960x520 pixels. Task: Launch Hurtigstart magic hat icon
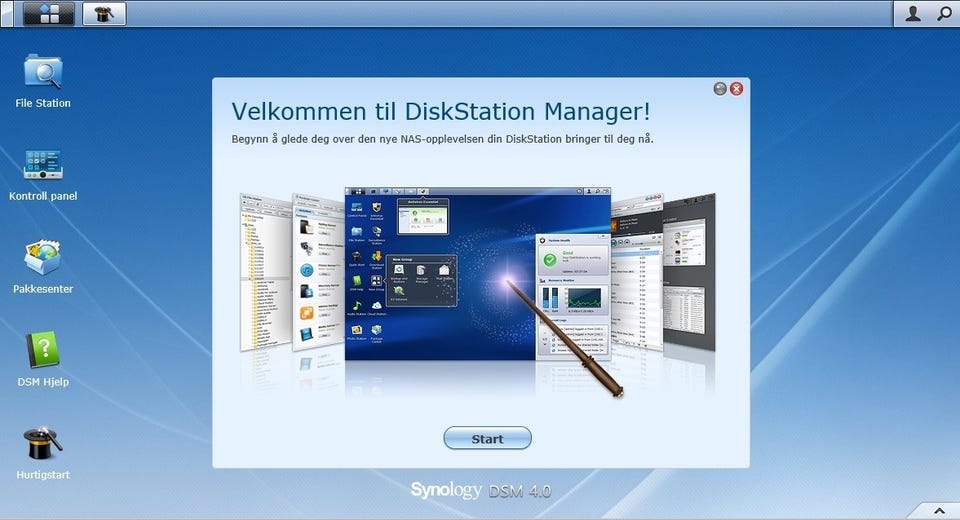click(43, 453)
